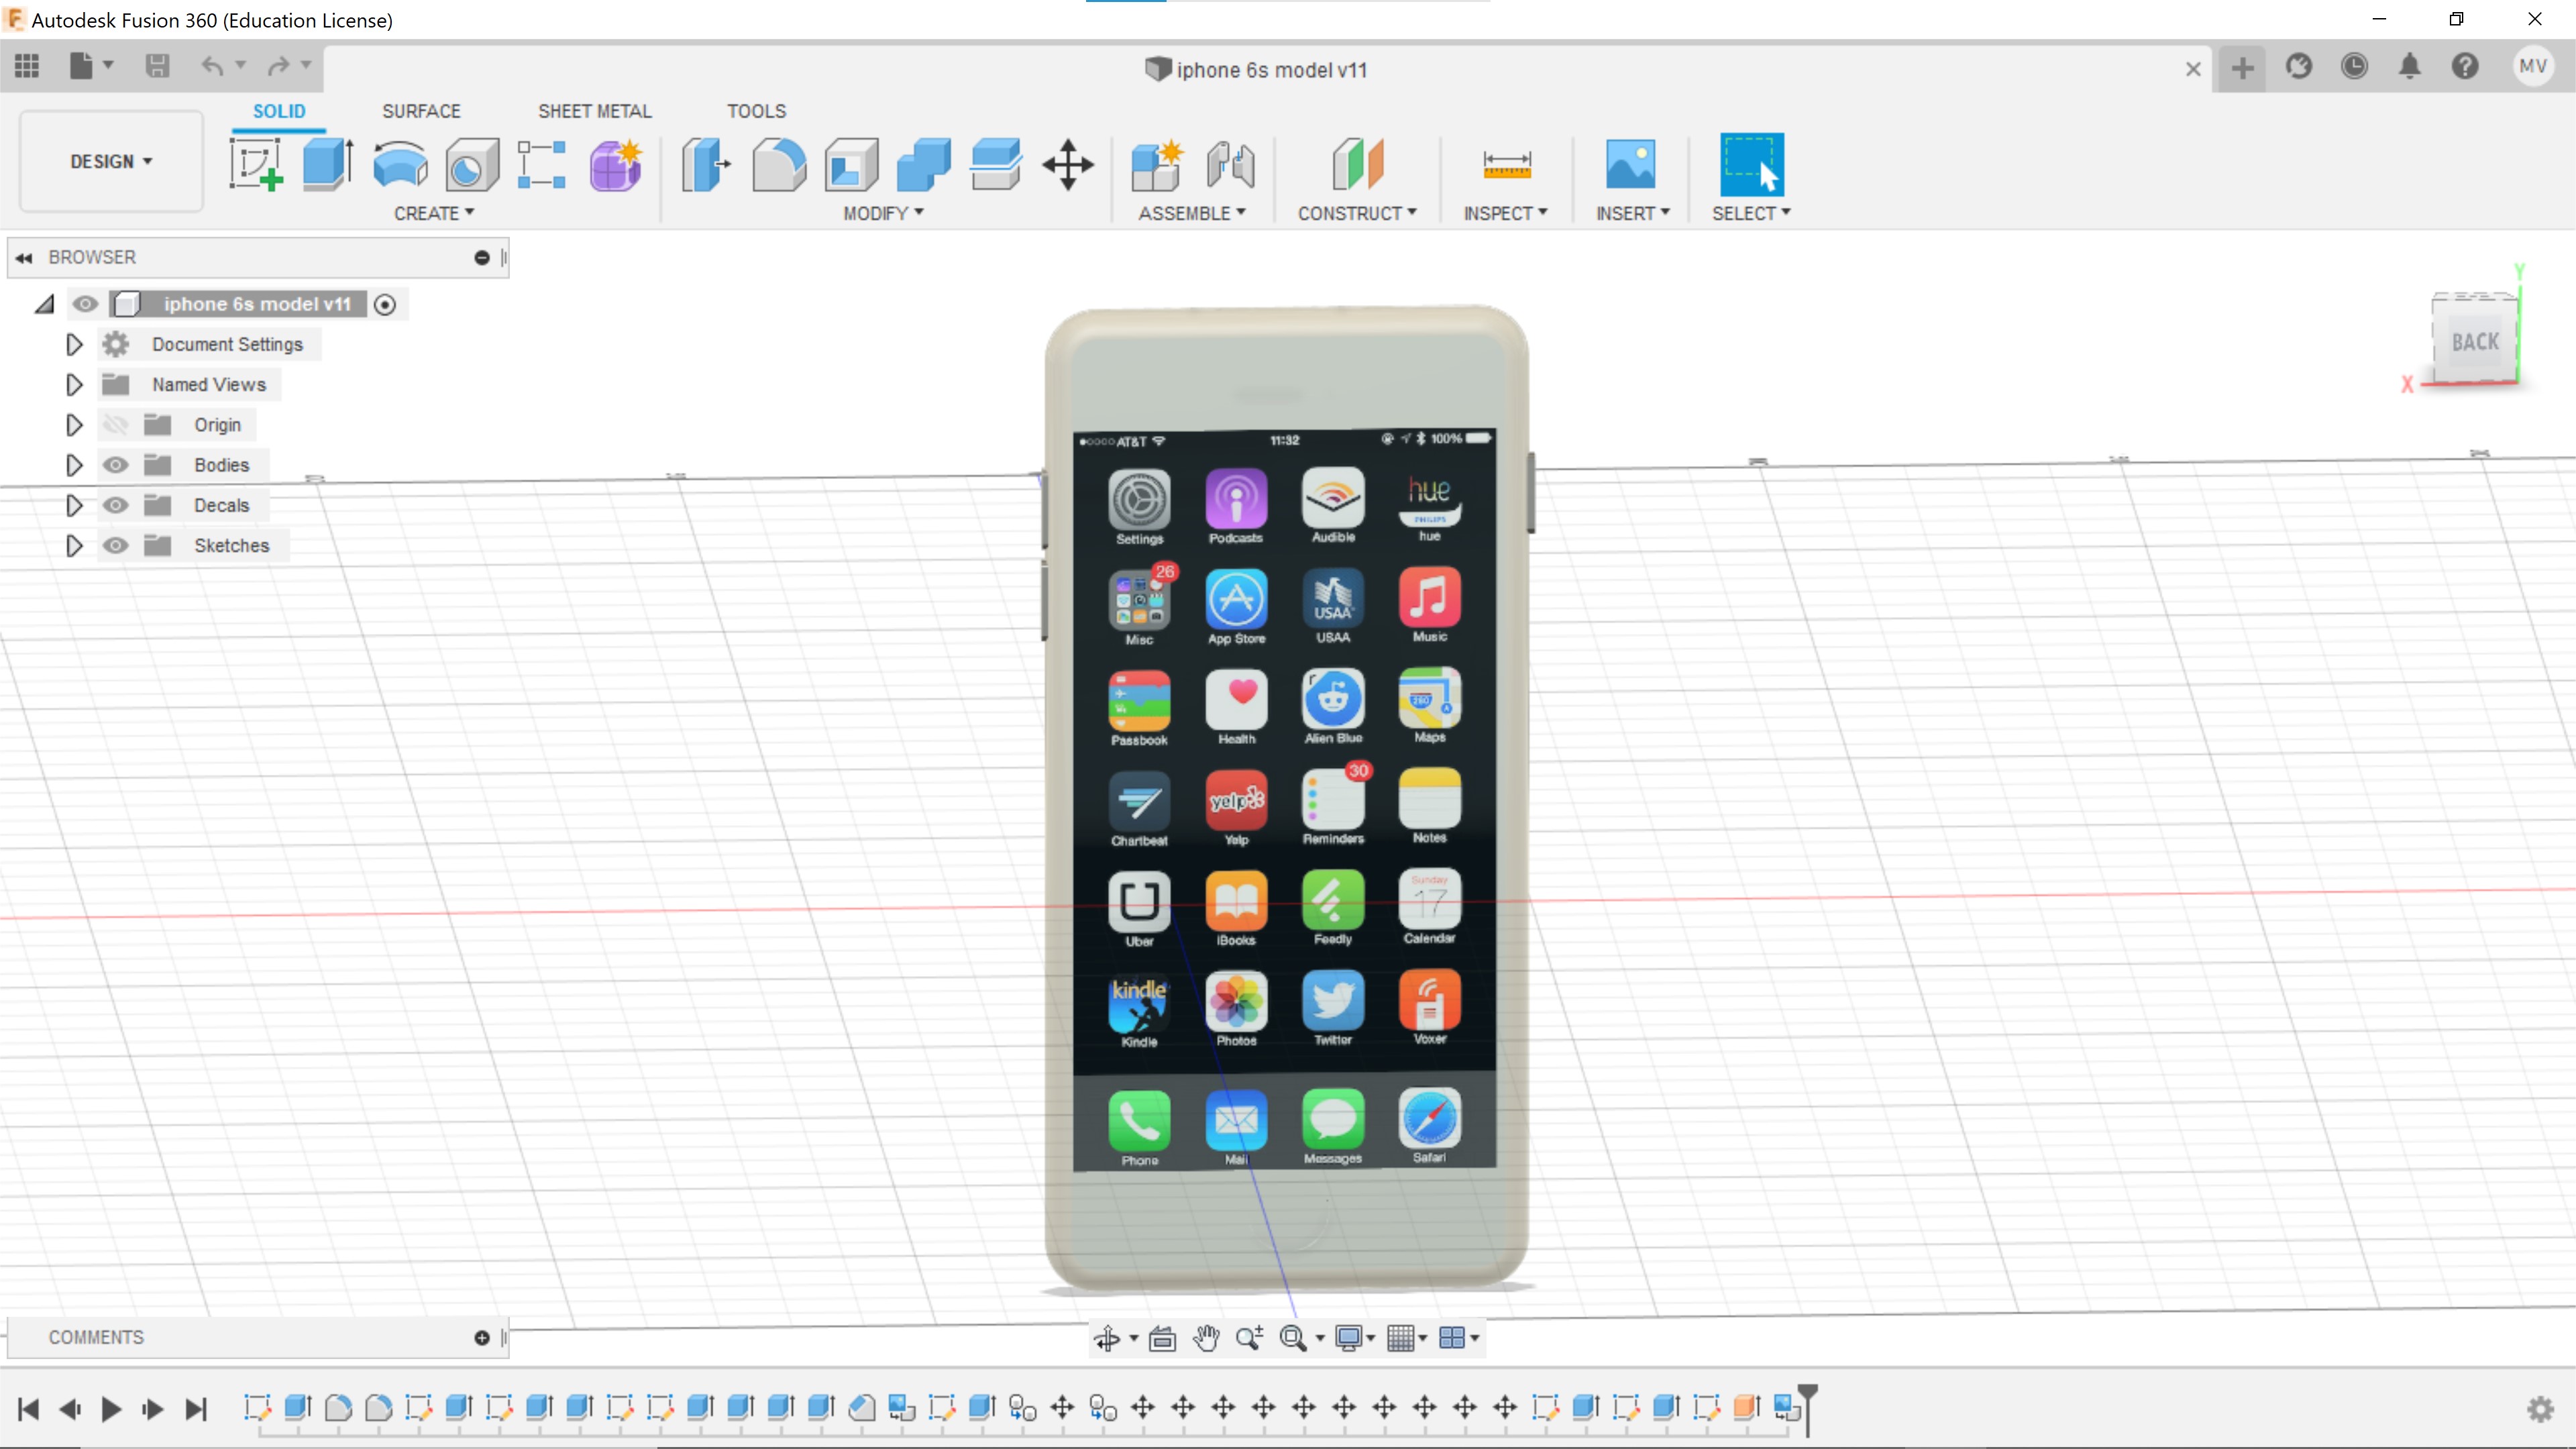2576x1449 pixels.
Task: Select the Offset Face tool
Action: click(996, 164)
